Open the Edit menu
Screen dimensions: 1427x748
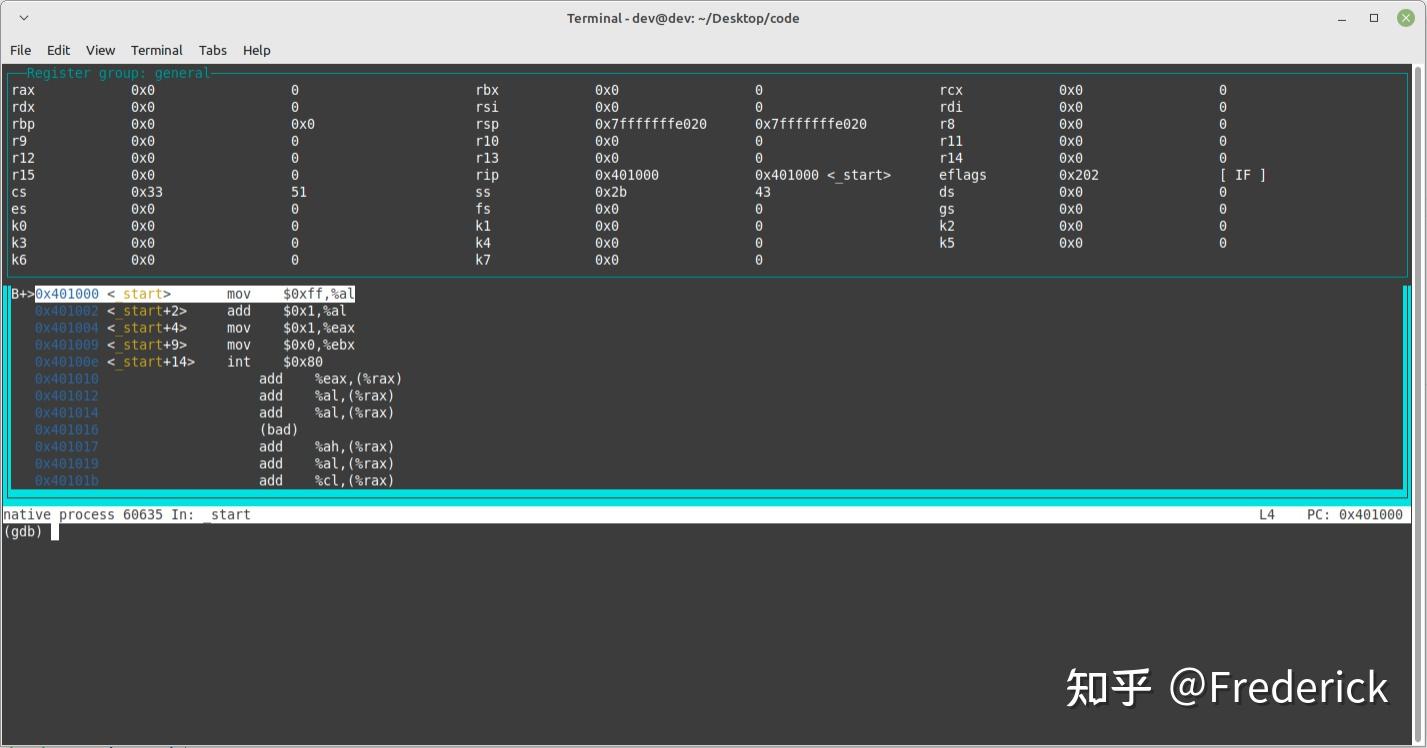58,50
